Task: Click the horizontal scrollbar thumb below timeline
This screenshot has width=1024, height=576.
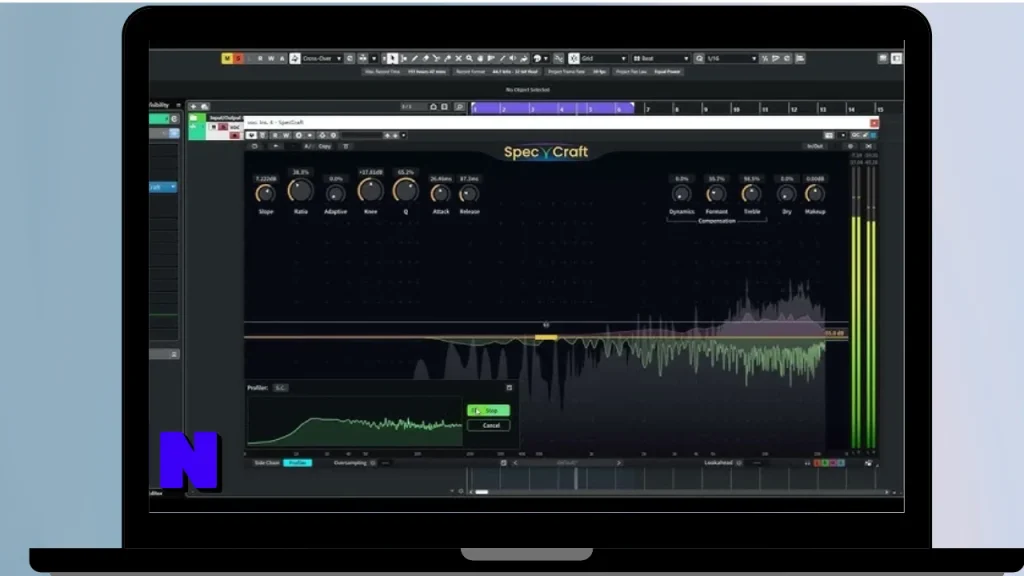Action: (481, 492)
